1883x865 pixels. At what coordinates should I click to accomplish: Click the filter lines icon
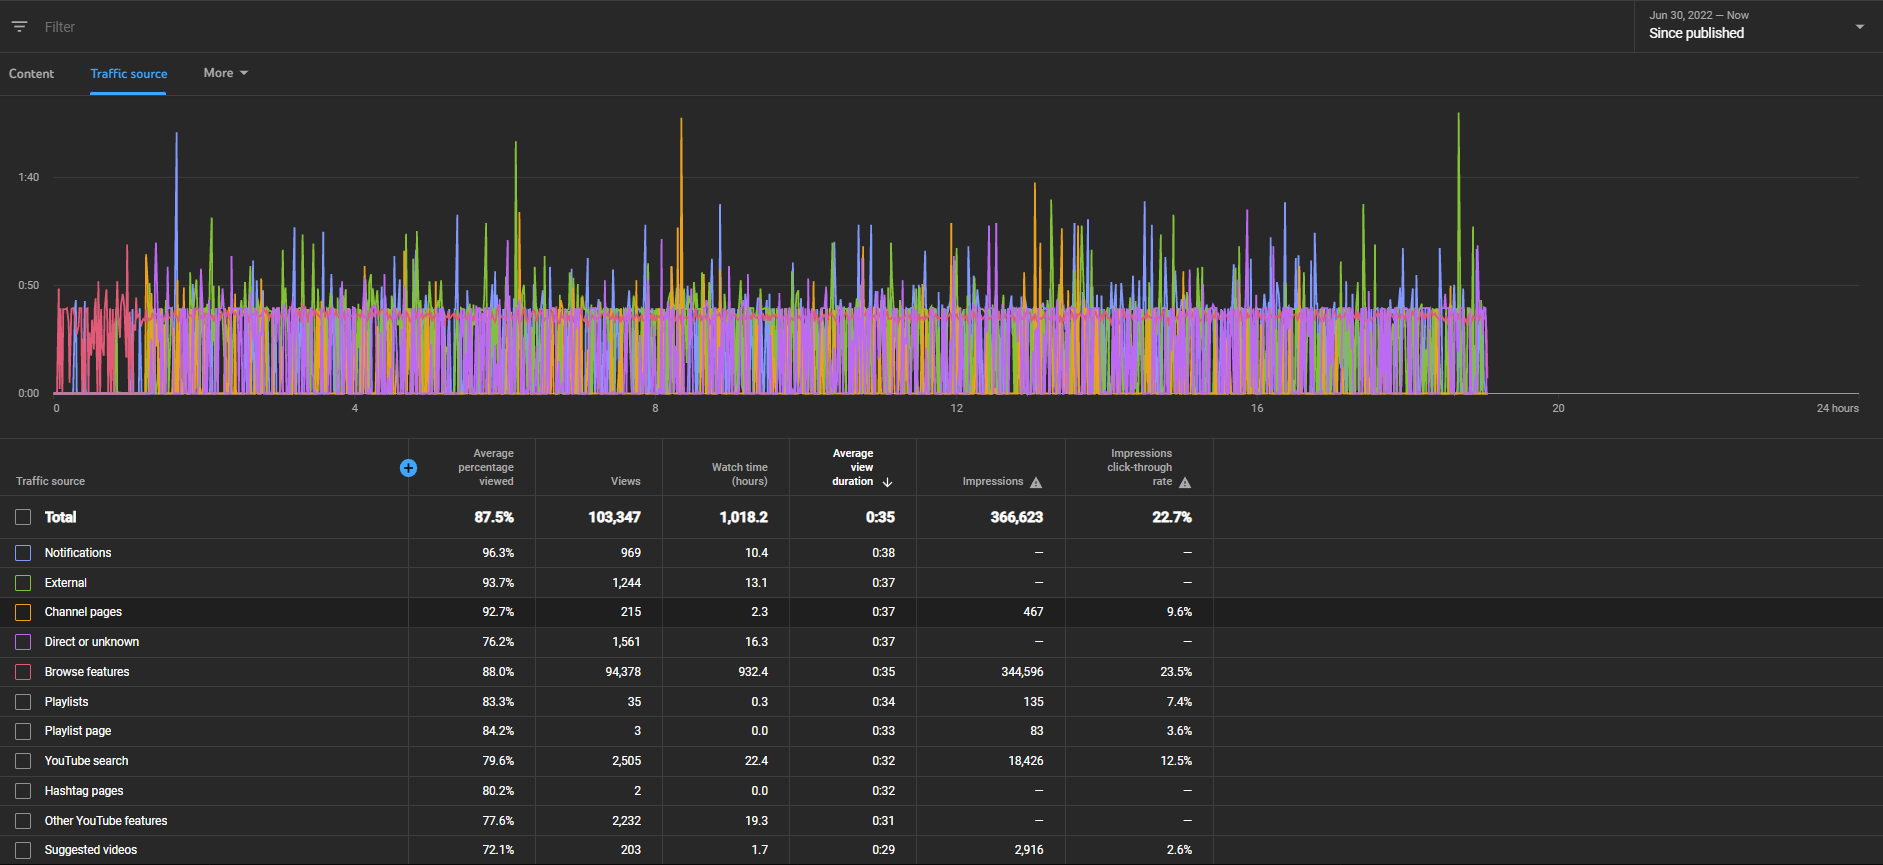(19, 27)
